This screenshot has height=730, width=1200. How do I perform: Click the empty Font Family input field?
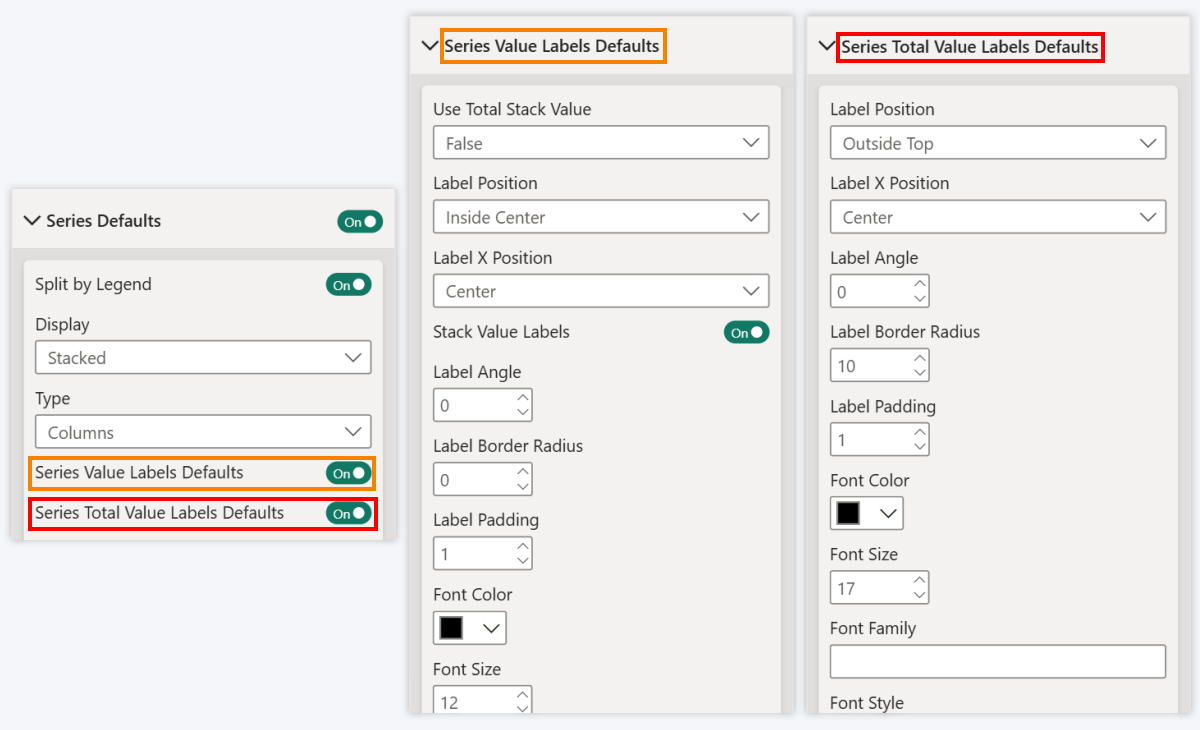pos(997,662)
